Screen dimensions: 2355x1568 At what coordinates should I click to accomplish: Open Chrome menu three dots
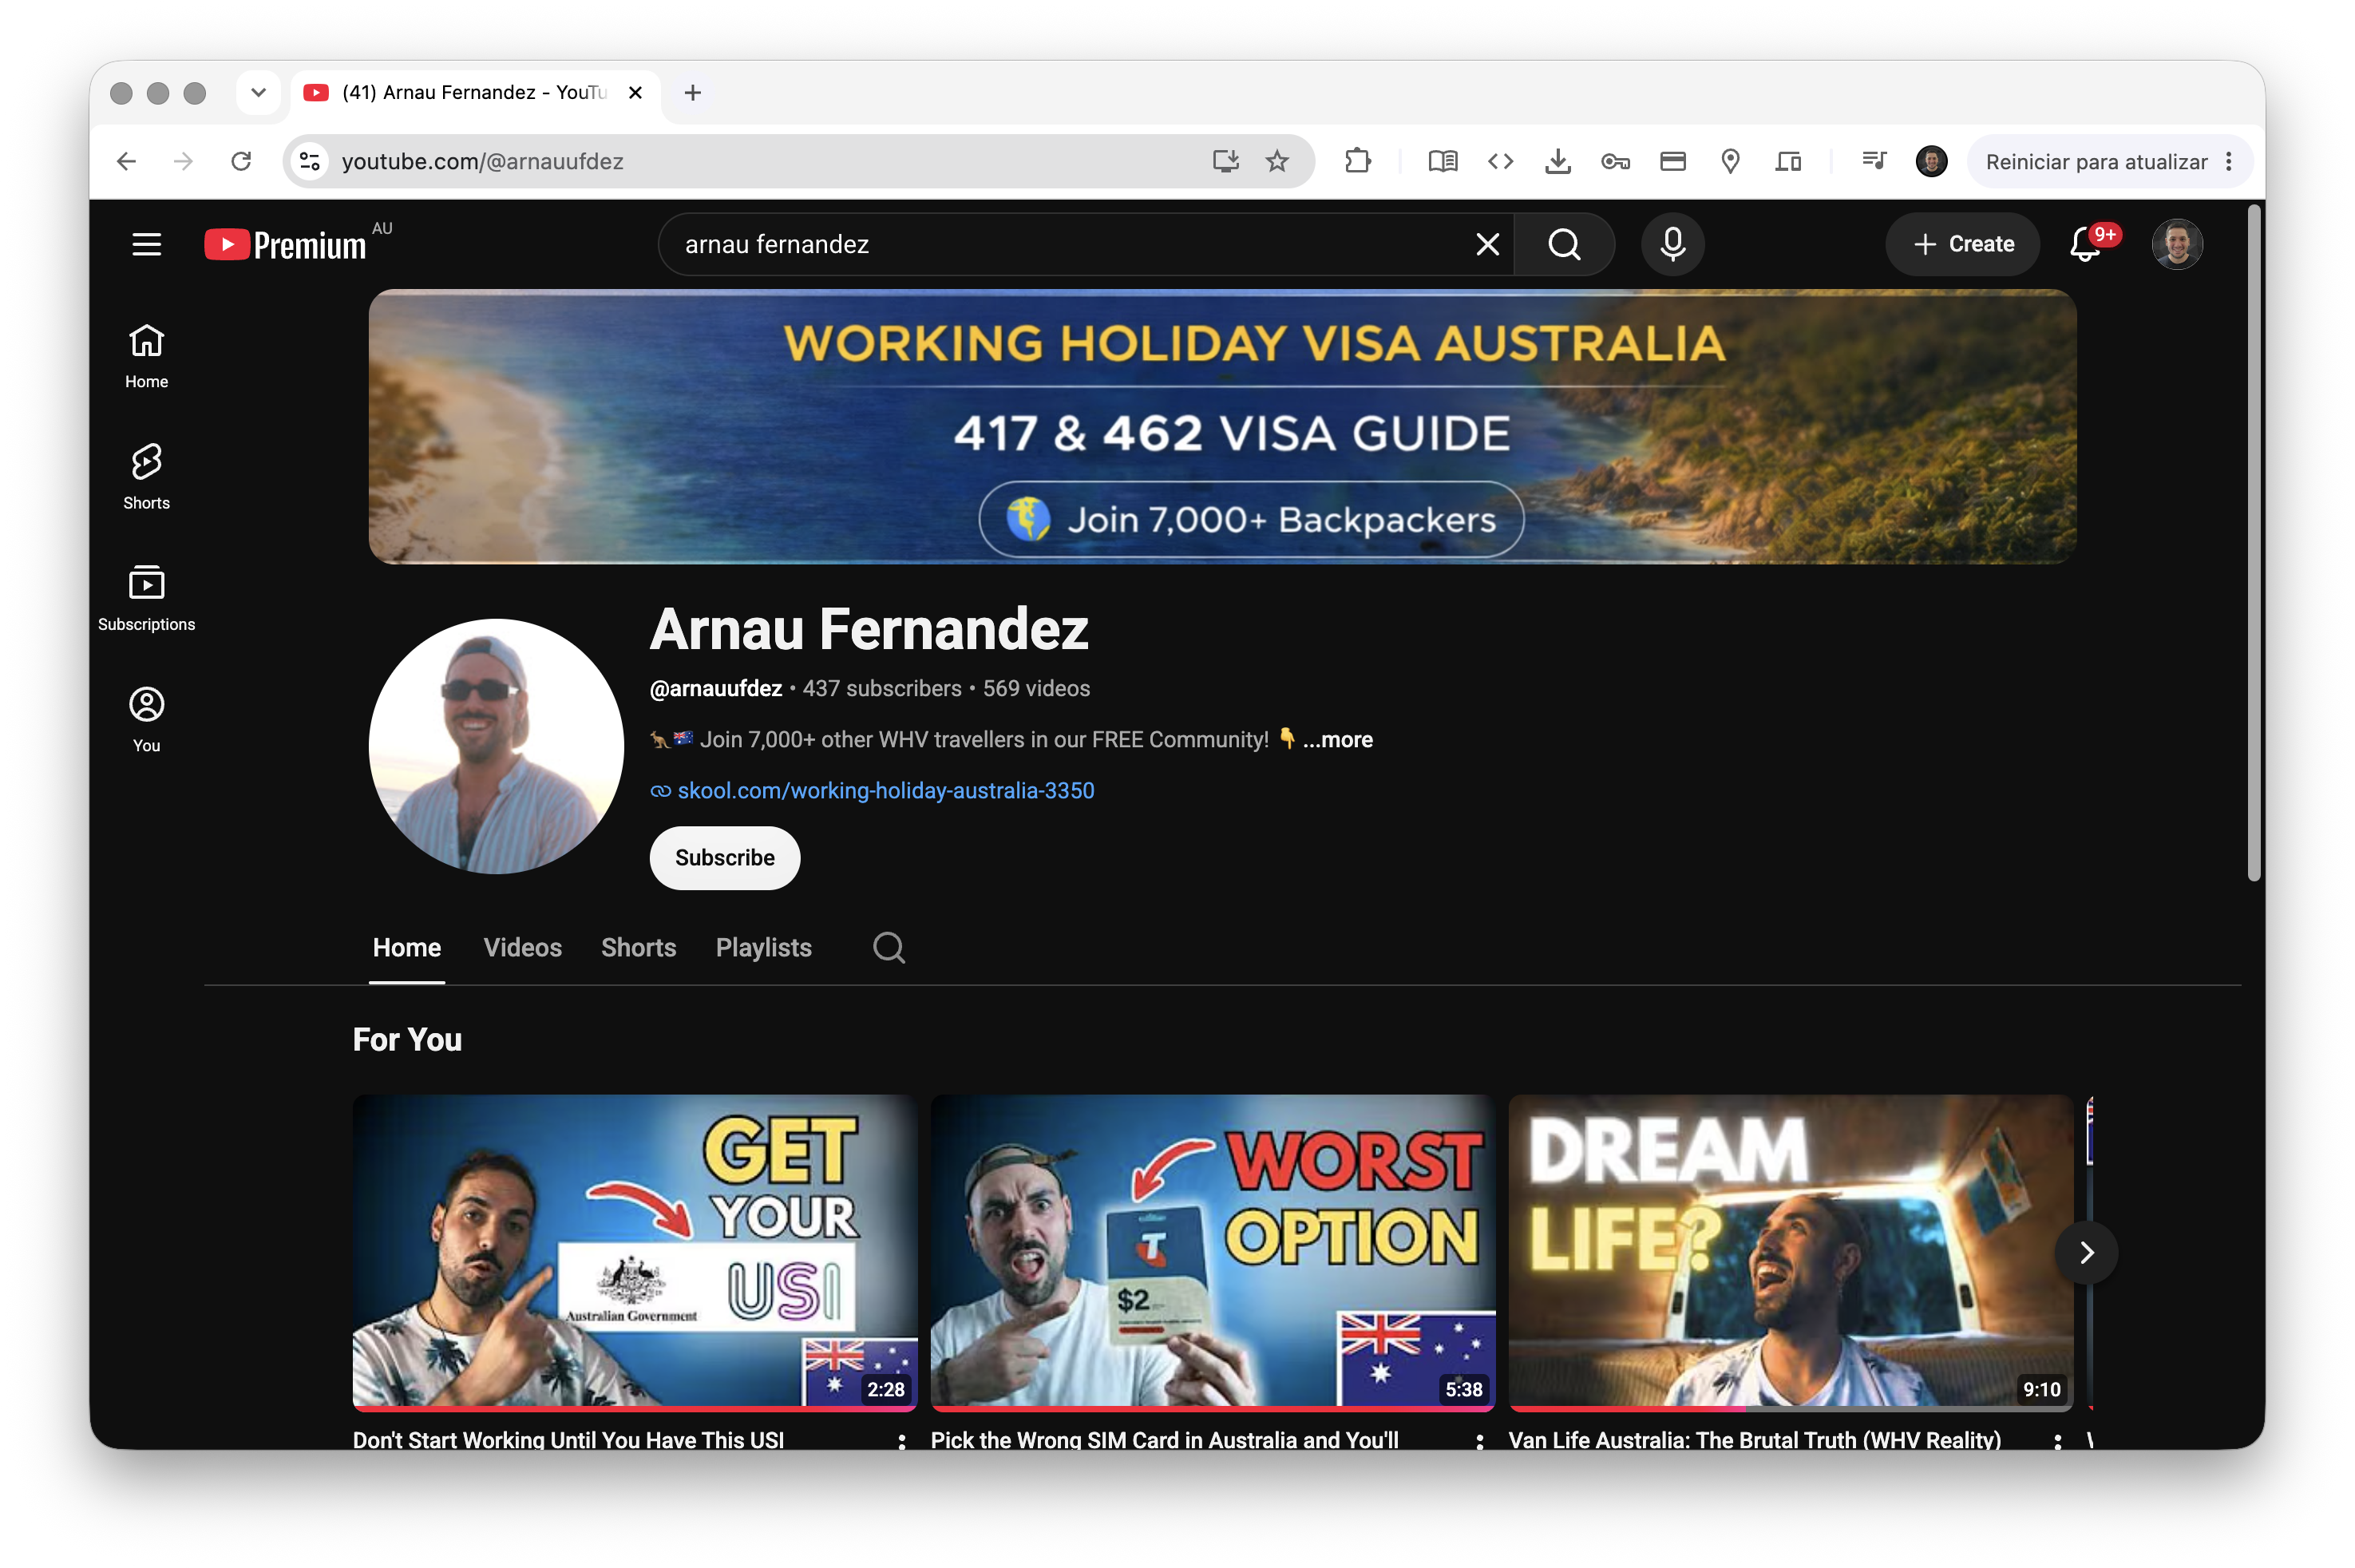point(2228,162)
